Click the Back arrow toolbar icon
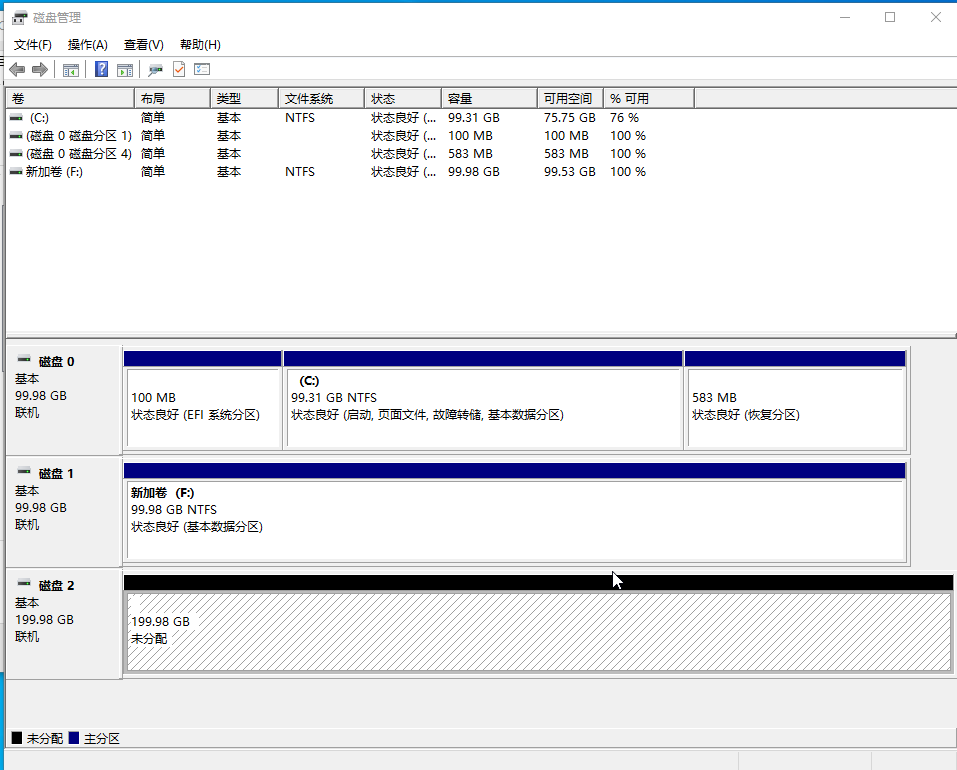This screenshot has width=957, height=770. tap(17, 69)
